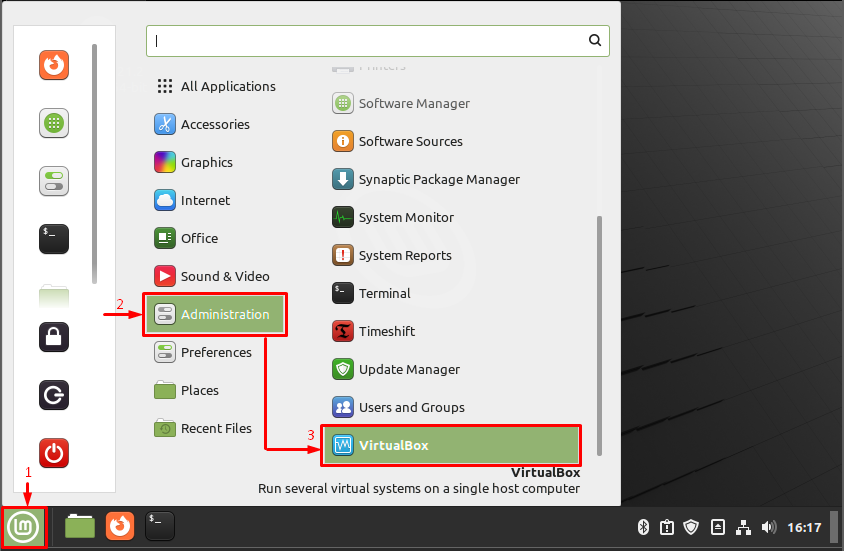Click the show desktop edge of the panel
The height and width of the screenshot is (551, 844).
[x=835, y=527]
